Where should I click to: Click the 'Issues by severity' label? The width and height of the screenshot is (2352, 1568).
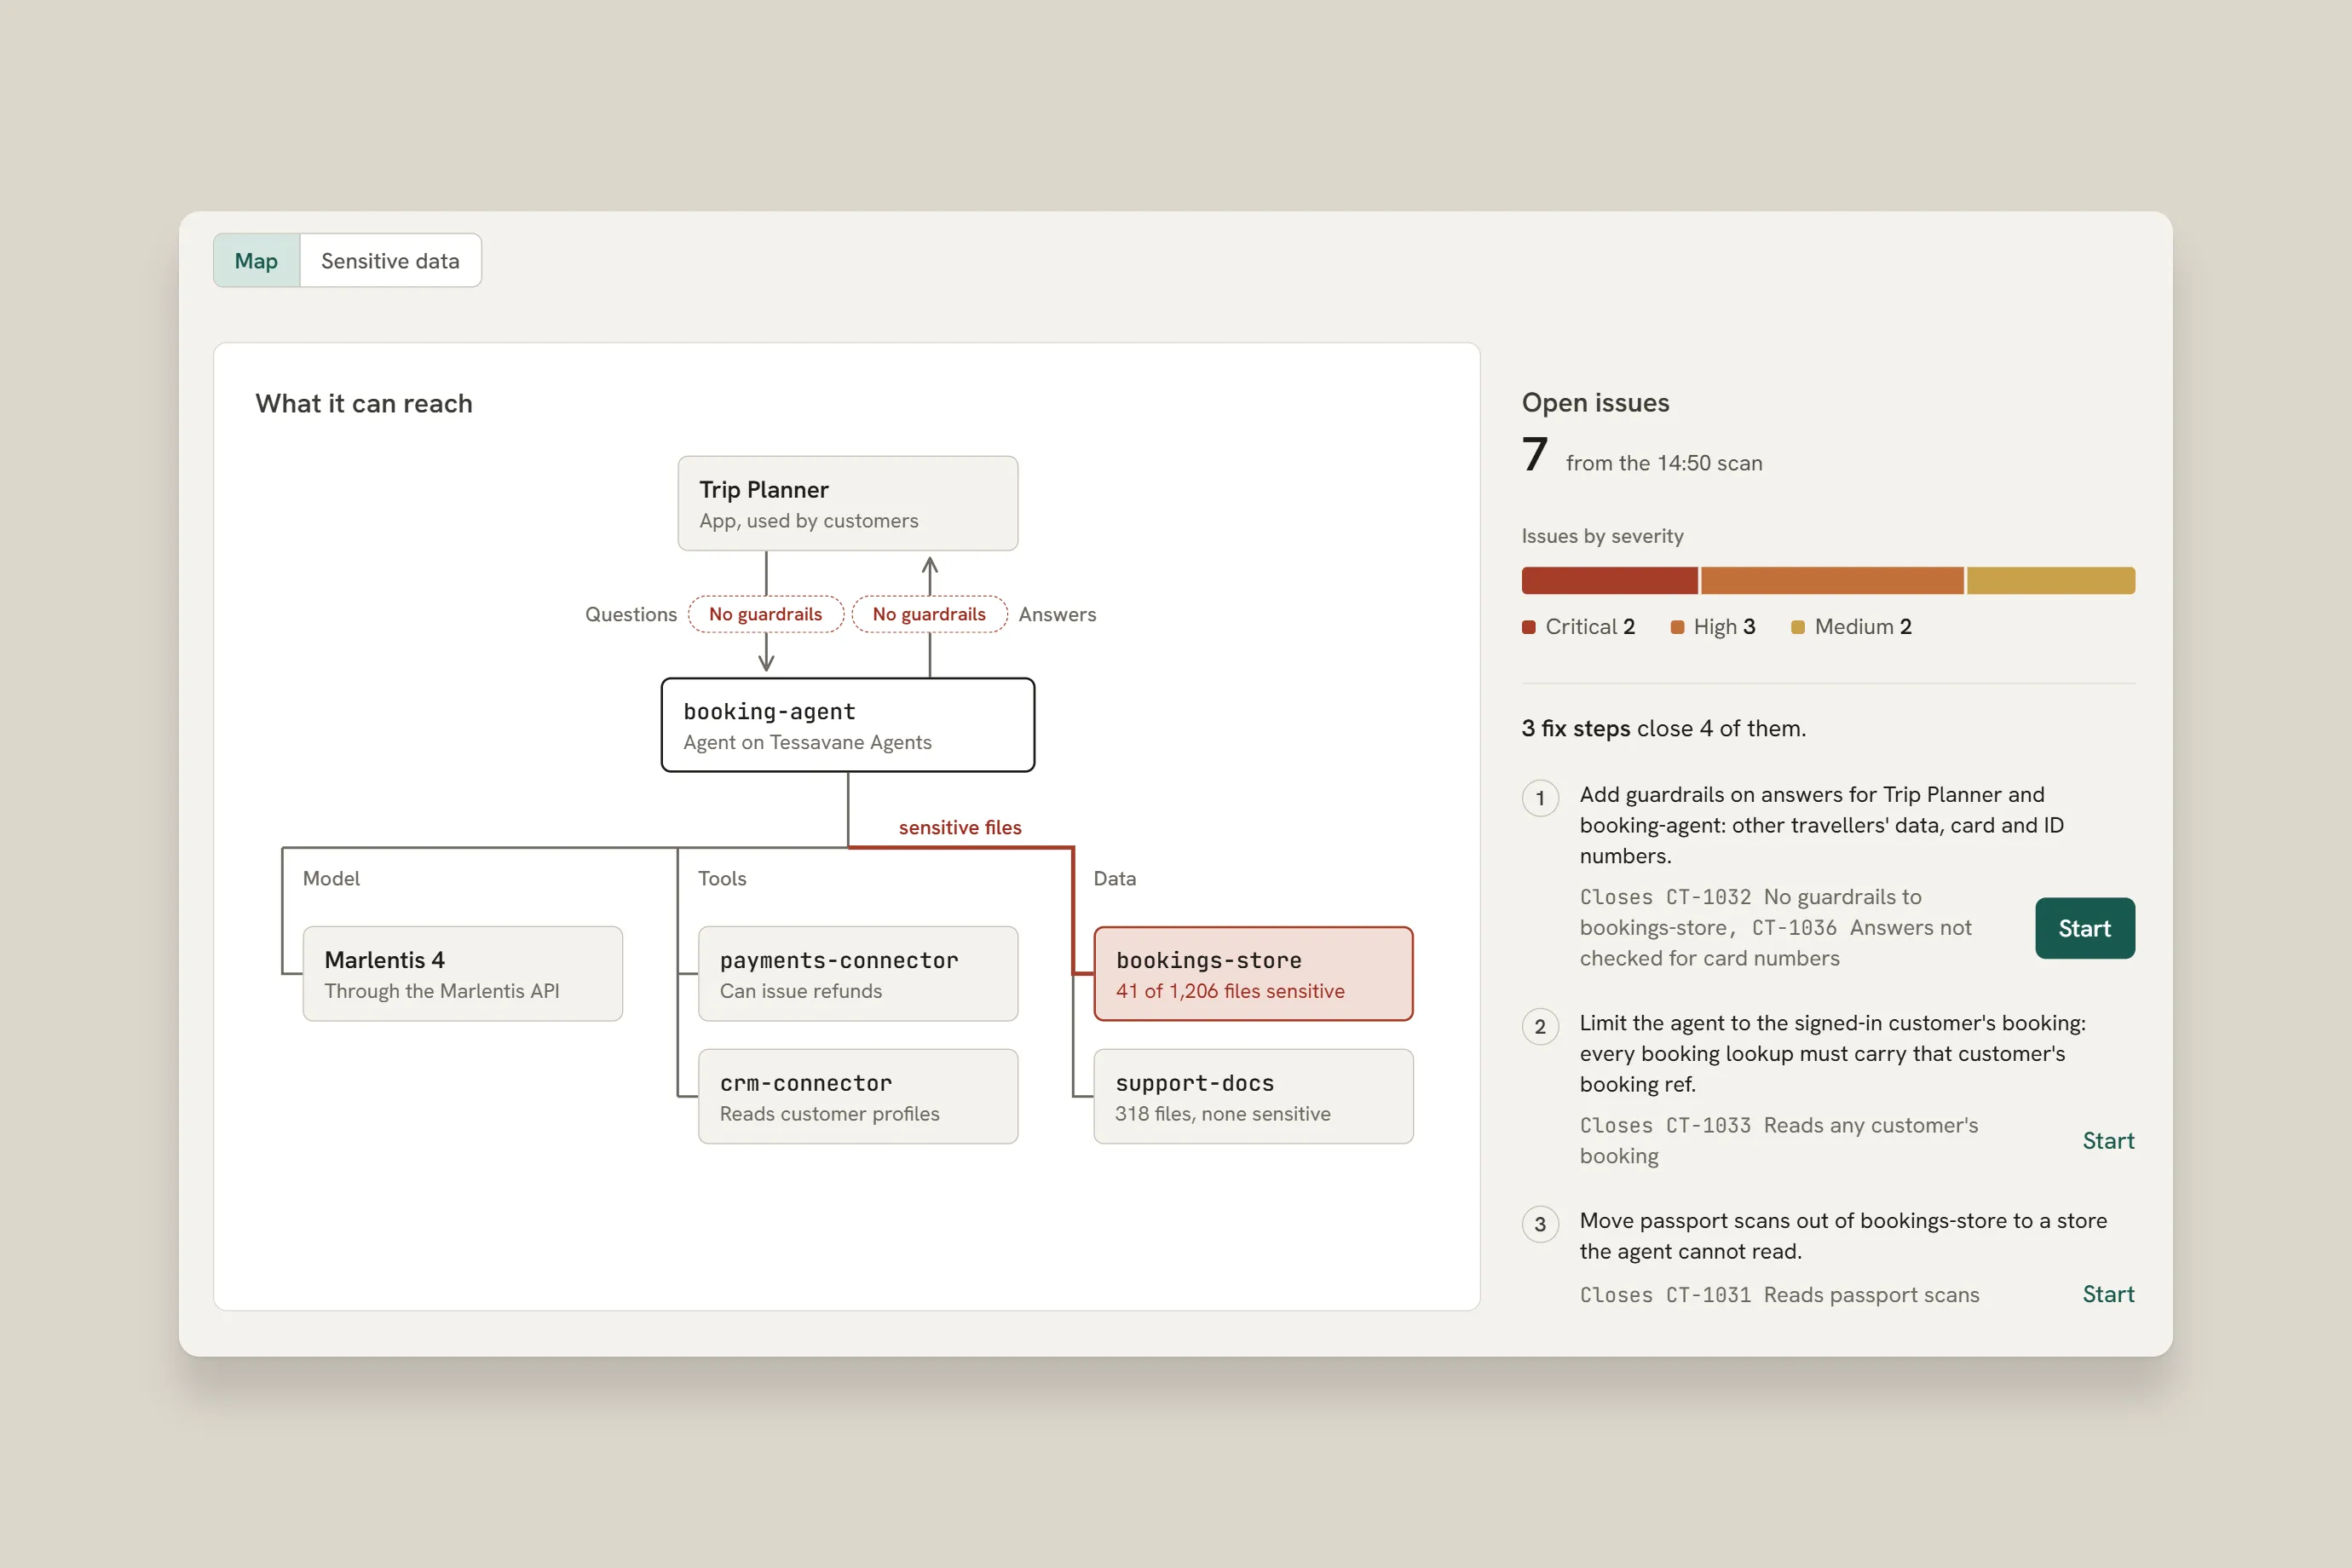click(x=1603, y=536)
